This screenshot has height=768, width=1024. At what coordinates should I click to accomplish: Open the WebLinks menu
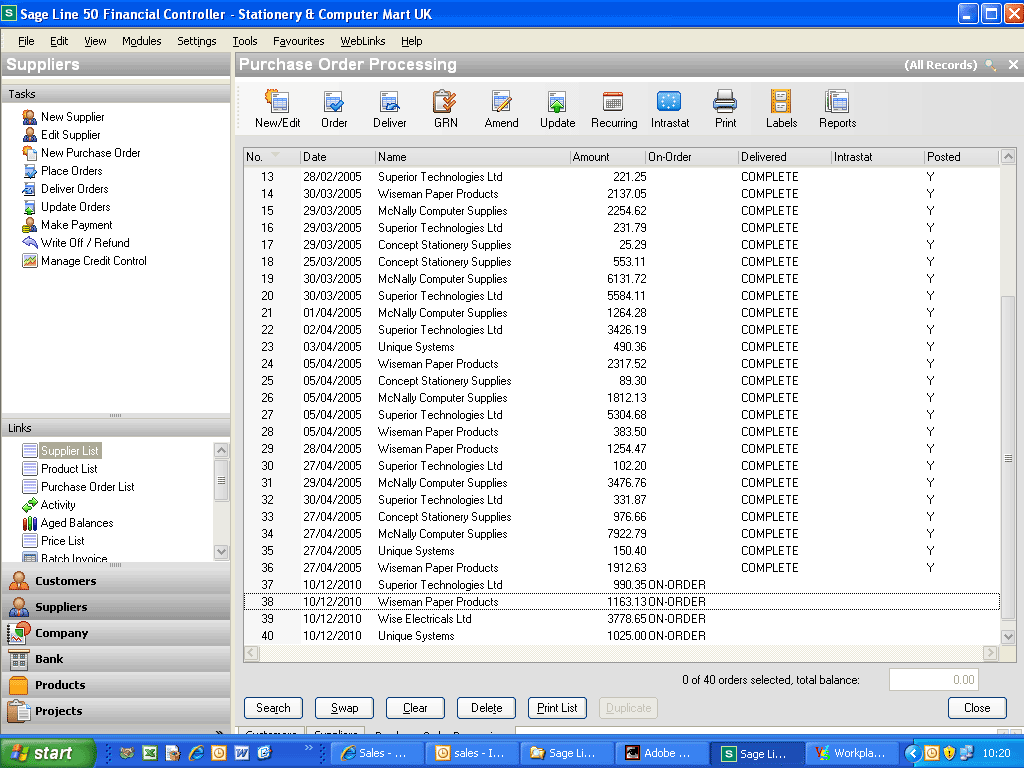(362, 41)
